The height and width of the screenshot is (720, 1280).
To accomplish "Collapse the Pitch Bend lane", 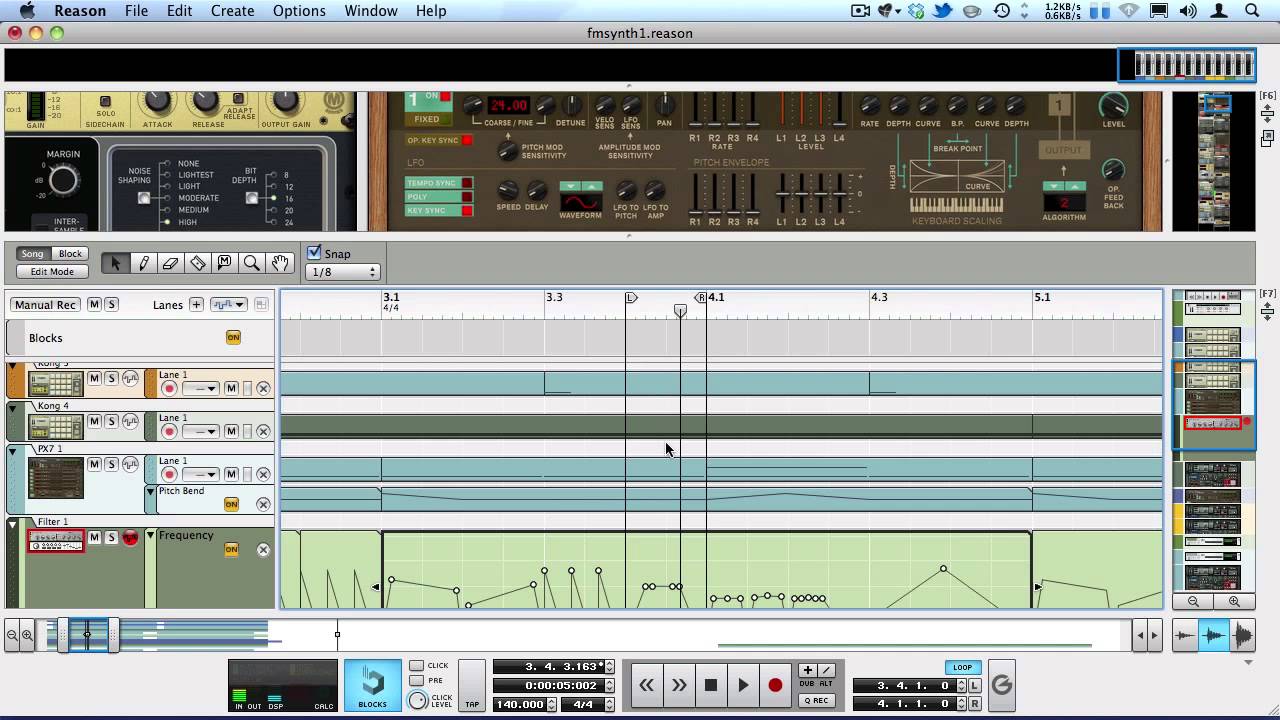I will click(151, 492).
